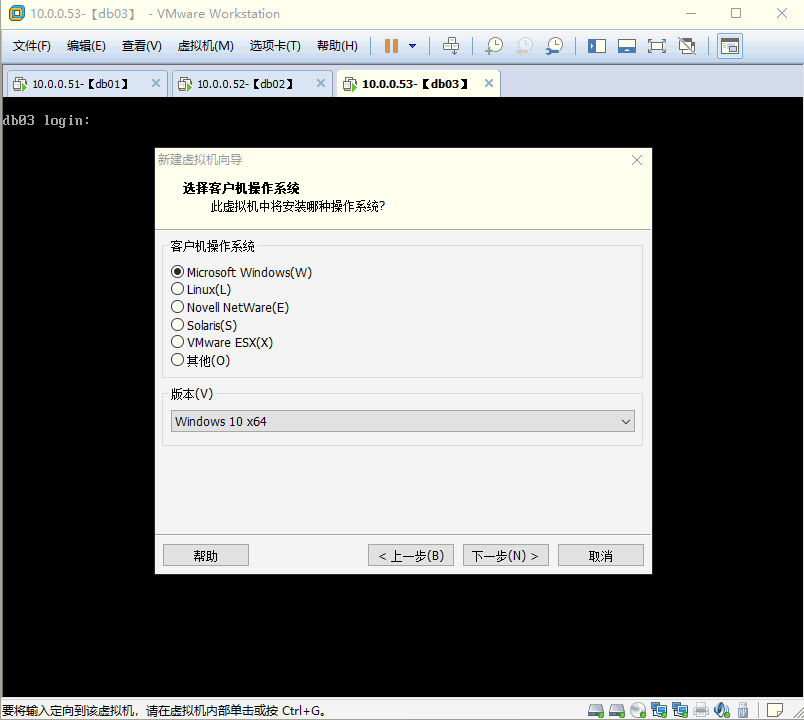Select Microsoft Windows(W) radio button

point(177,271)
